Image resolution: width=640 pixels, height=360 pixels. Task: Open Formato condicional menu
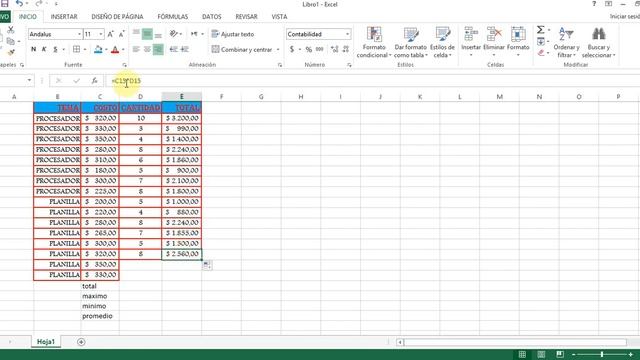tap(374, 42)
